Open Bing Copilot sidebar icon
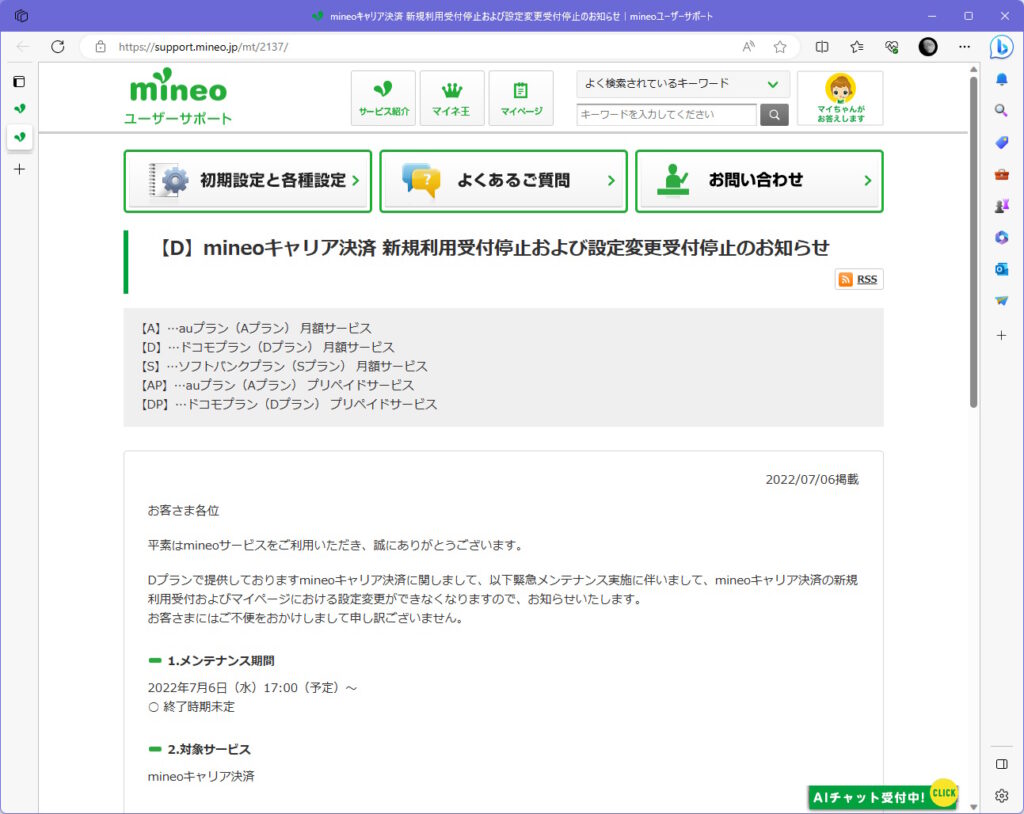Viewport: 1024px width, 814px height. tap(1001, 47)
